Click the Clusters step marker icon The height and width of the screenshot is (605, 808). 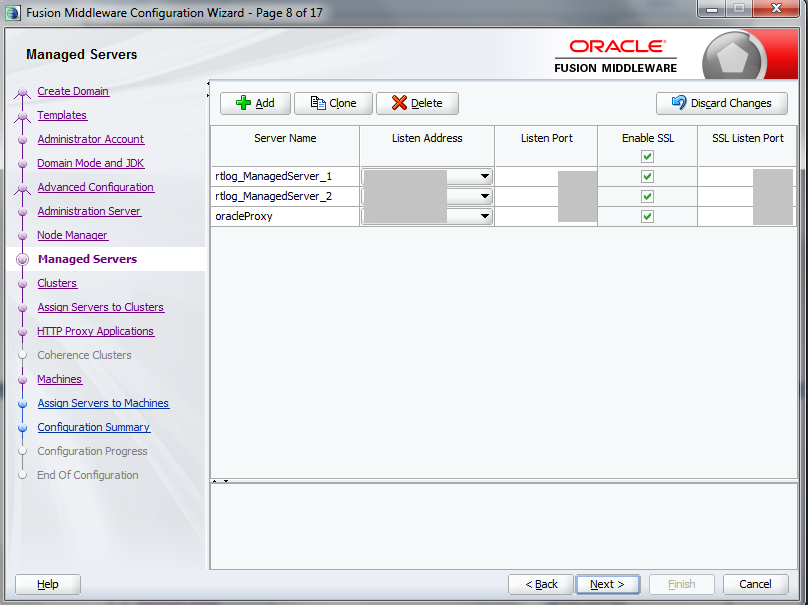click(x=21, y=283)
